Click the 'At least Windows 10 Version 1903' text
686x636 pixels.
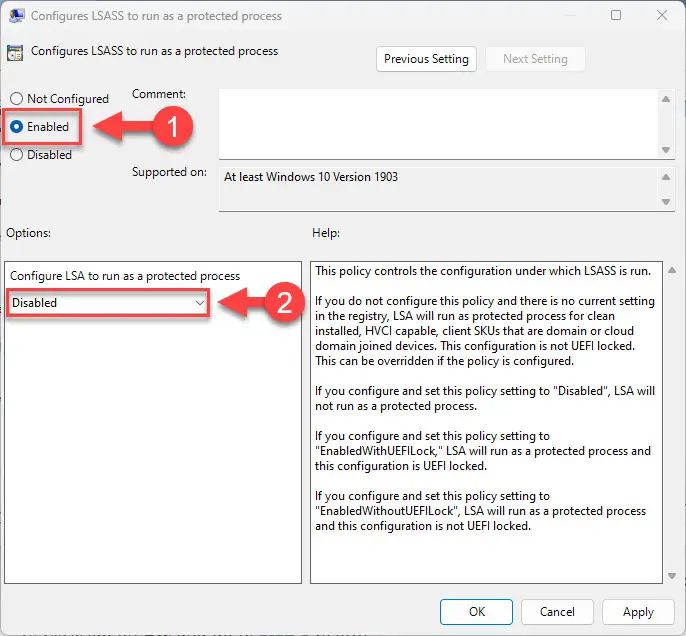pyautogui.click(x=311, y=177)
